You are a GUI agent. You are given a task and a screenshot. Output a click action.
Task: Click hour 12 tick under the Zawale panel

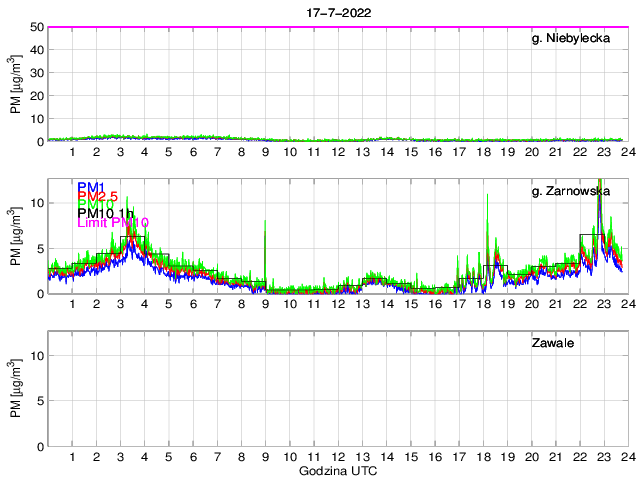(x=337, y=457)
